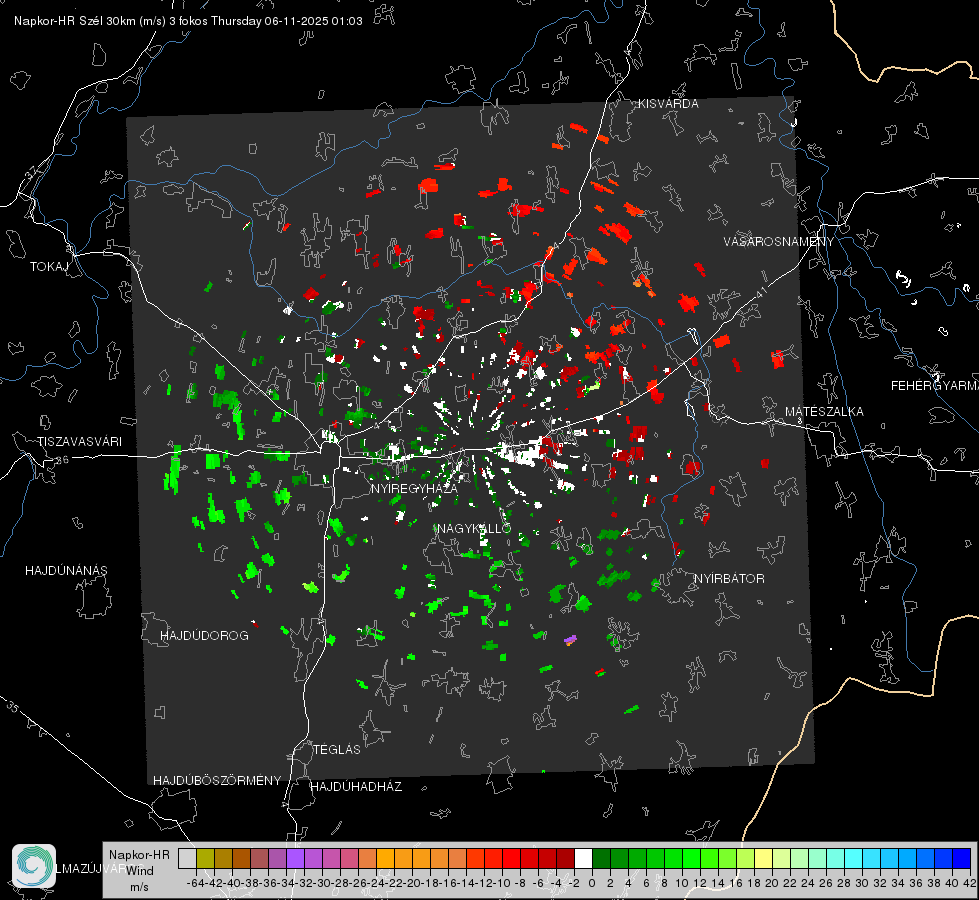Select the TÉGLÁS town label

pyautogui.click(x=337, y=749)
